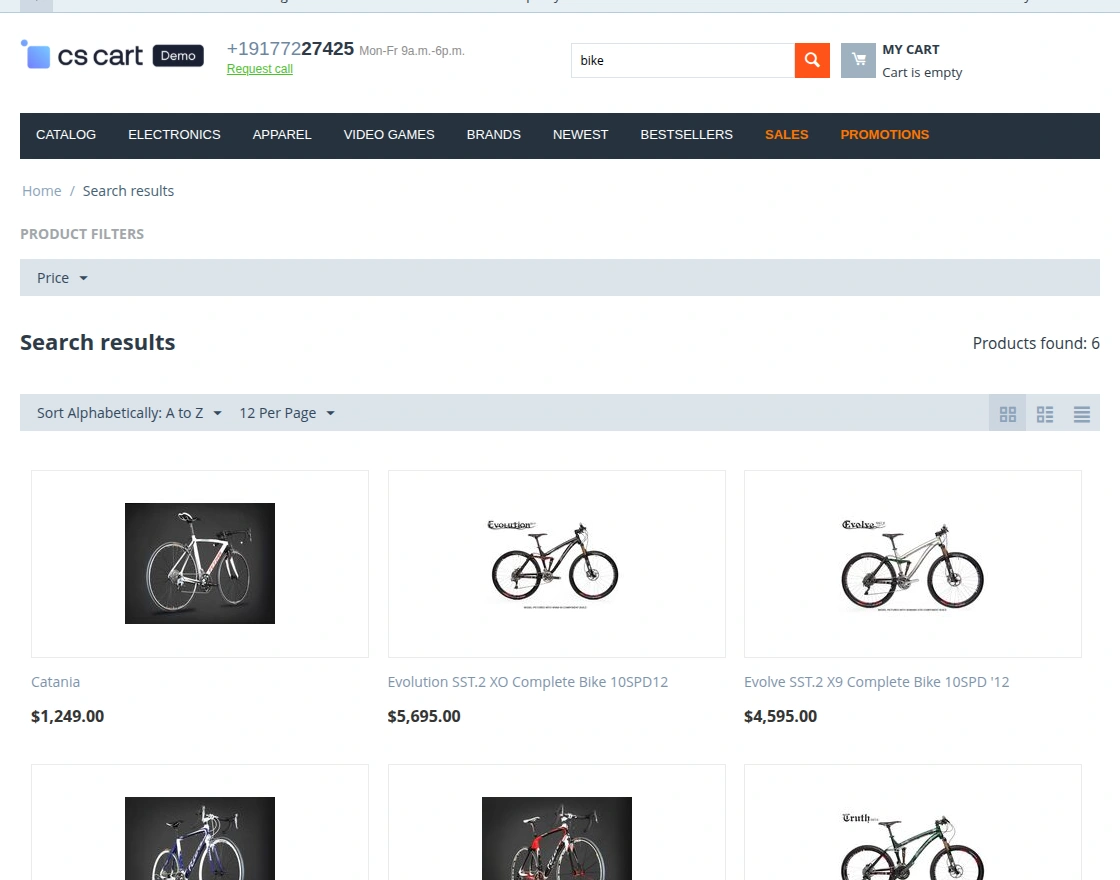
Task: Click the Request call link
Action: 259,69
